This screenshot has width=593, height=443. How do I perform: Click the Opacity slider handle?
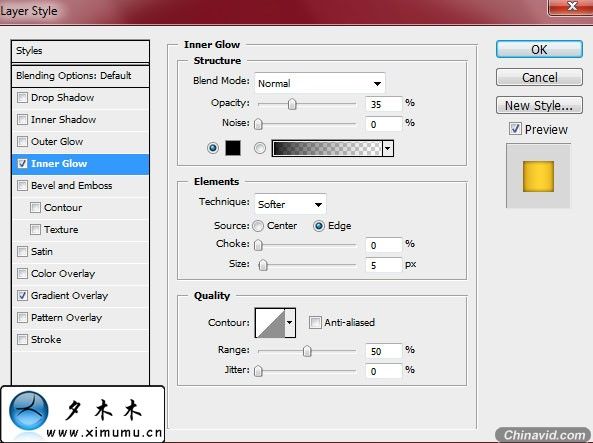pos(292,104)
